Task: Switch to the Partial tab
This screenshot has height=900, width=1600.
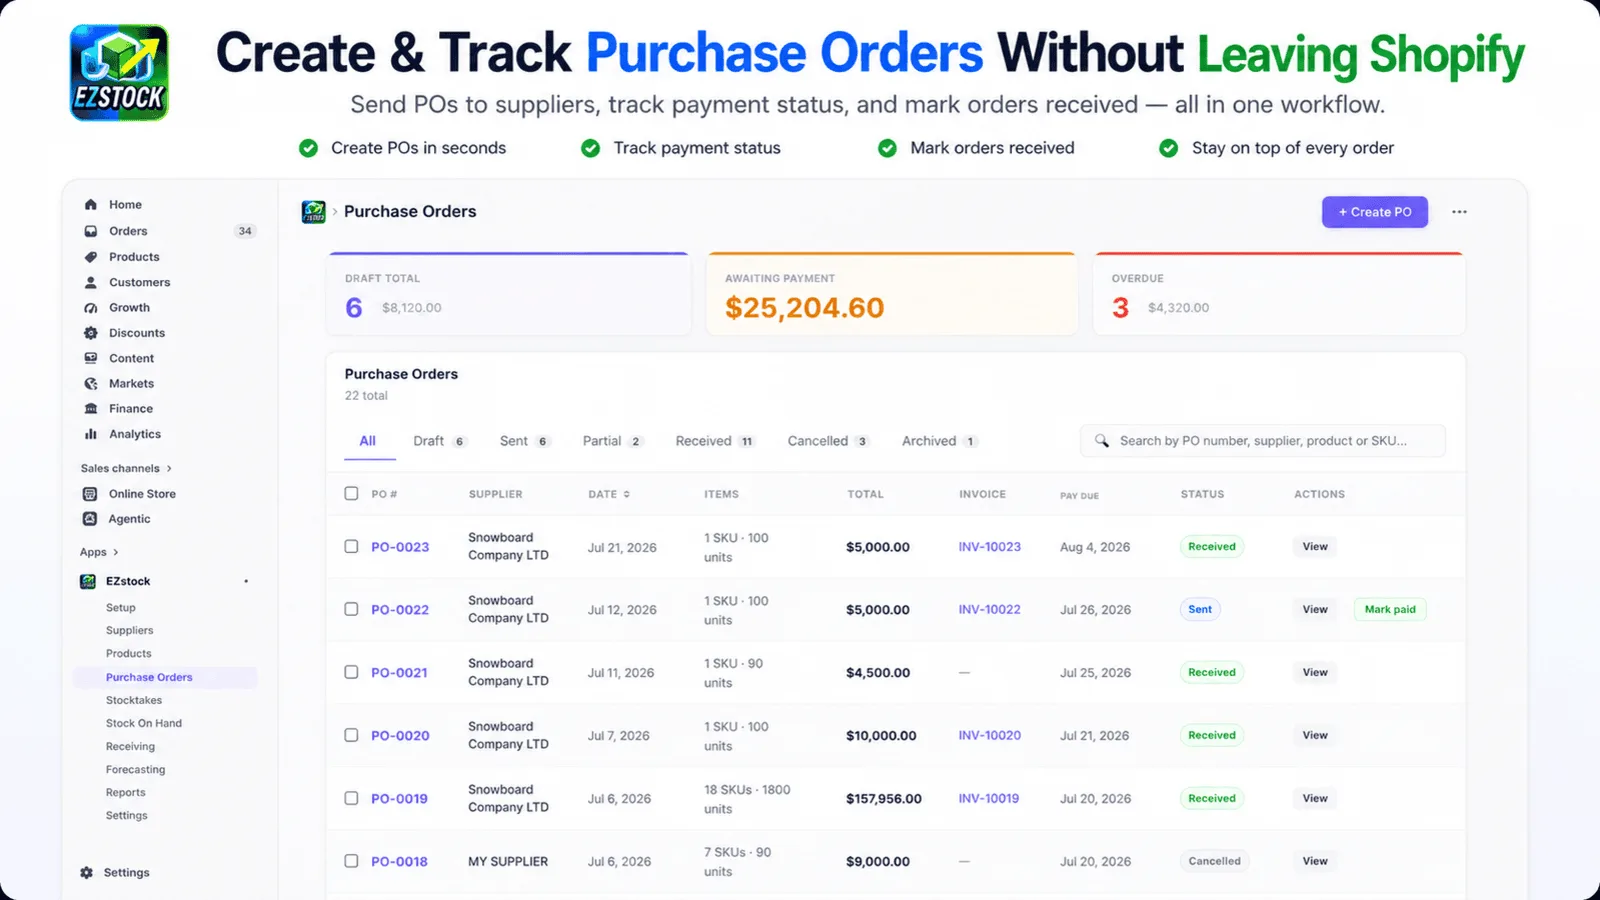Action: (612, 441)
